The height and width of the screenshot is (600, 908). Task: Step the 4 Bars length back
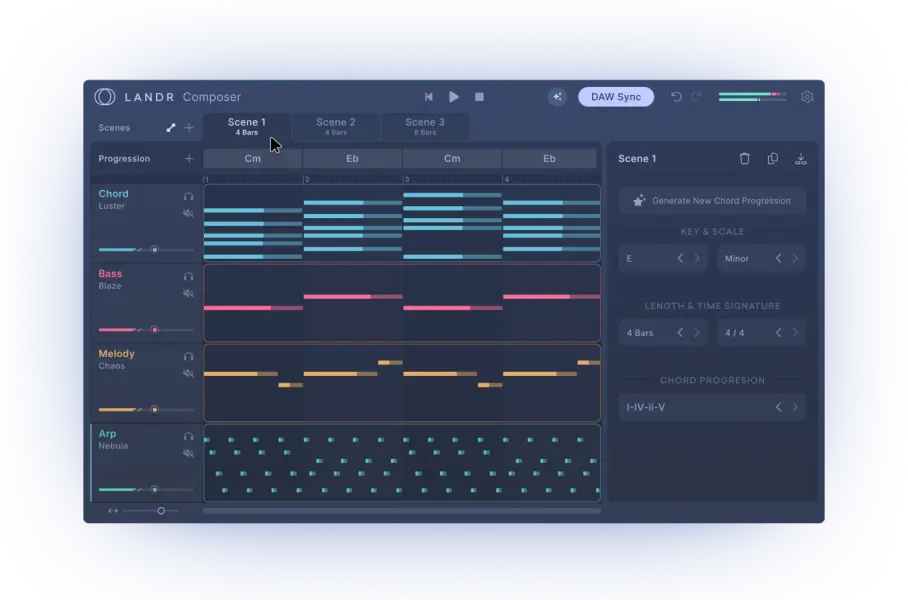[x=680, y=333]
